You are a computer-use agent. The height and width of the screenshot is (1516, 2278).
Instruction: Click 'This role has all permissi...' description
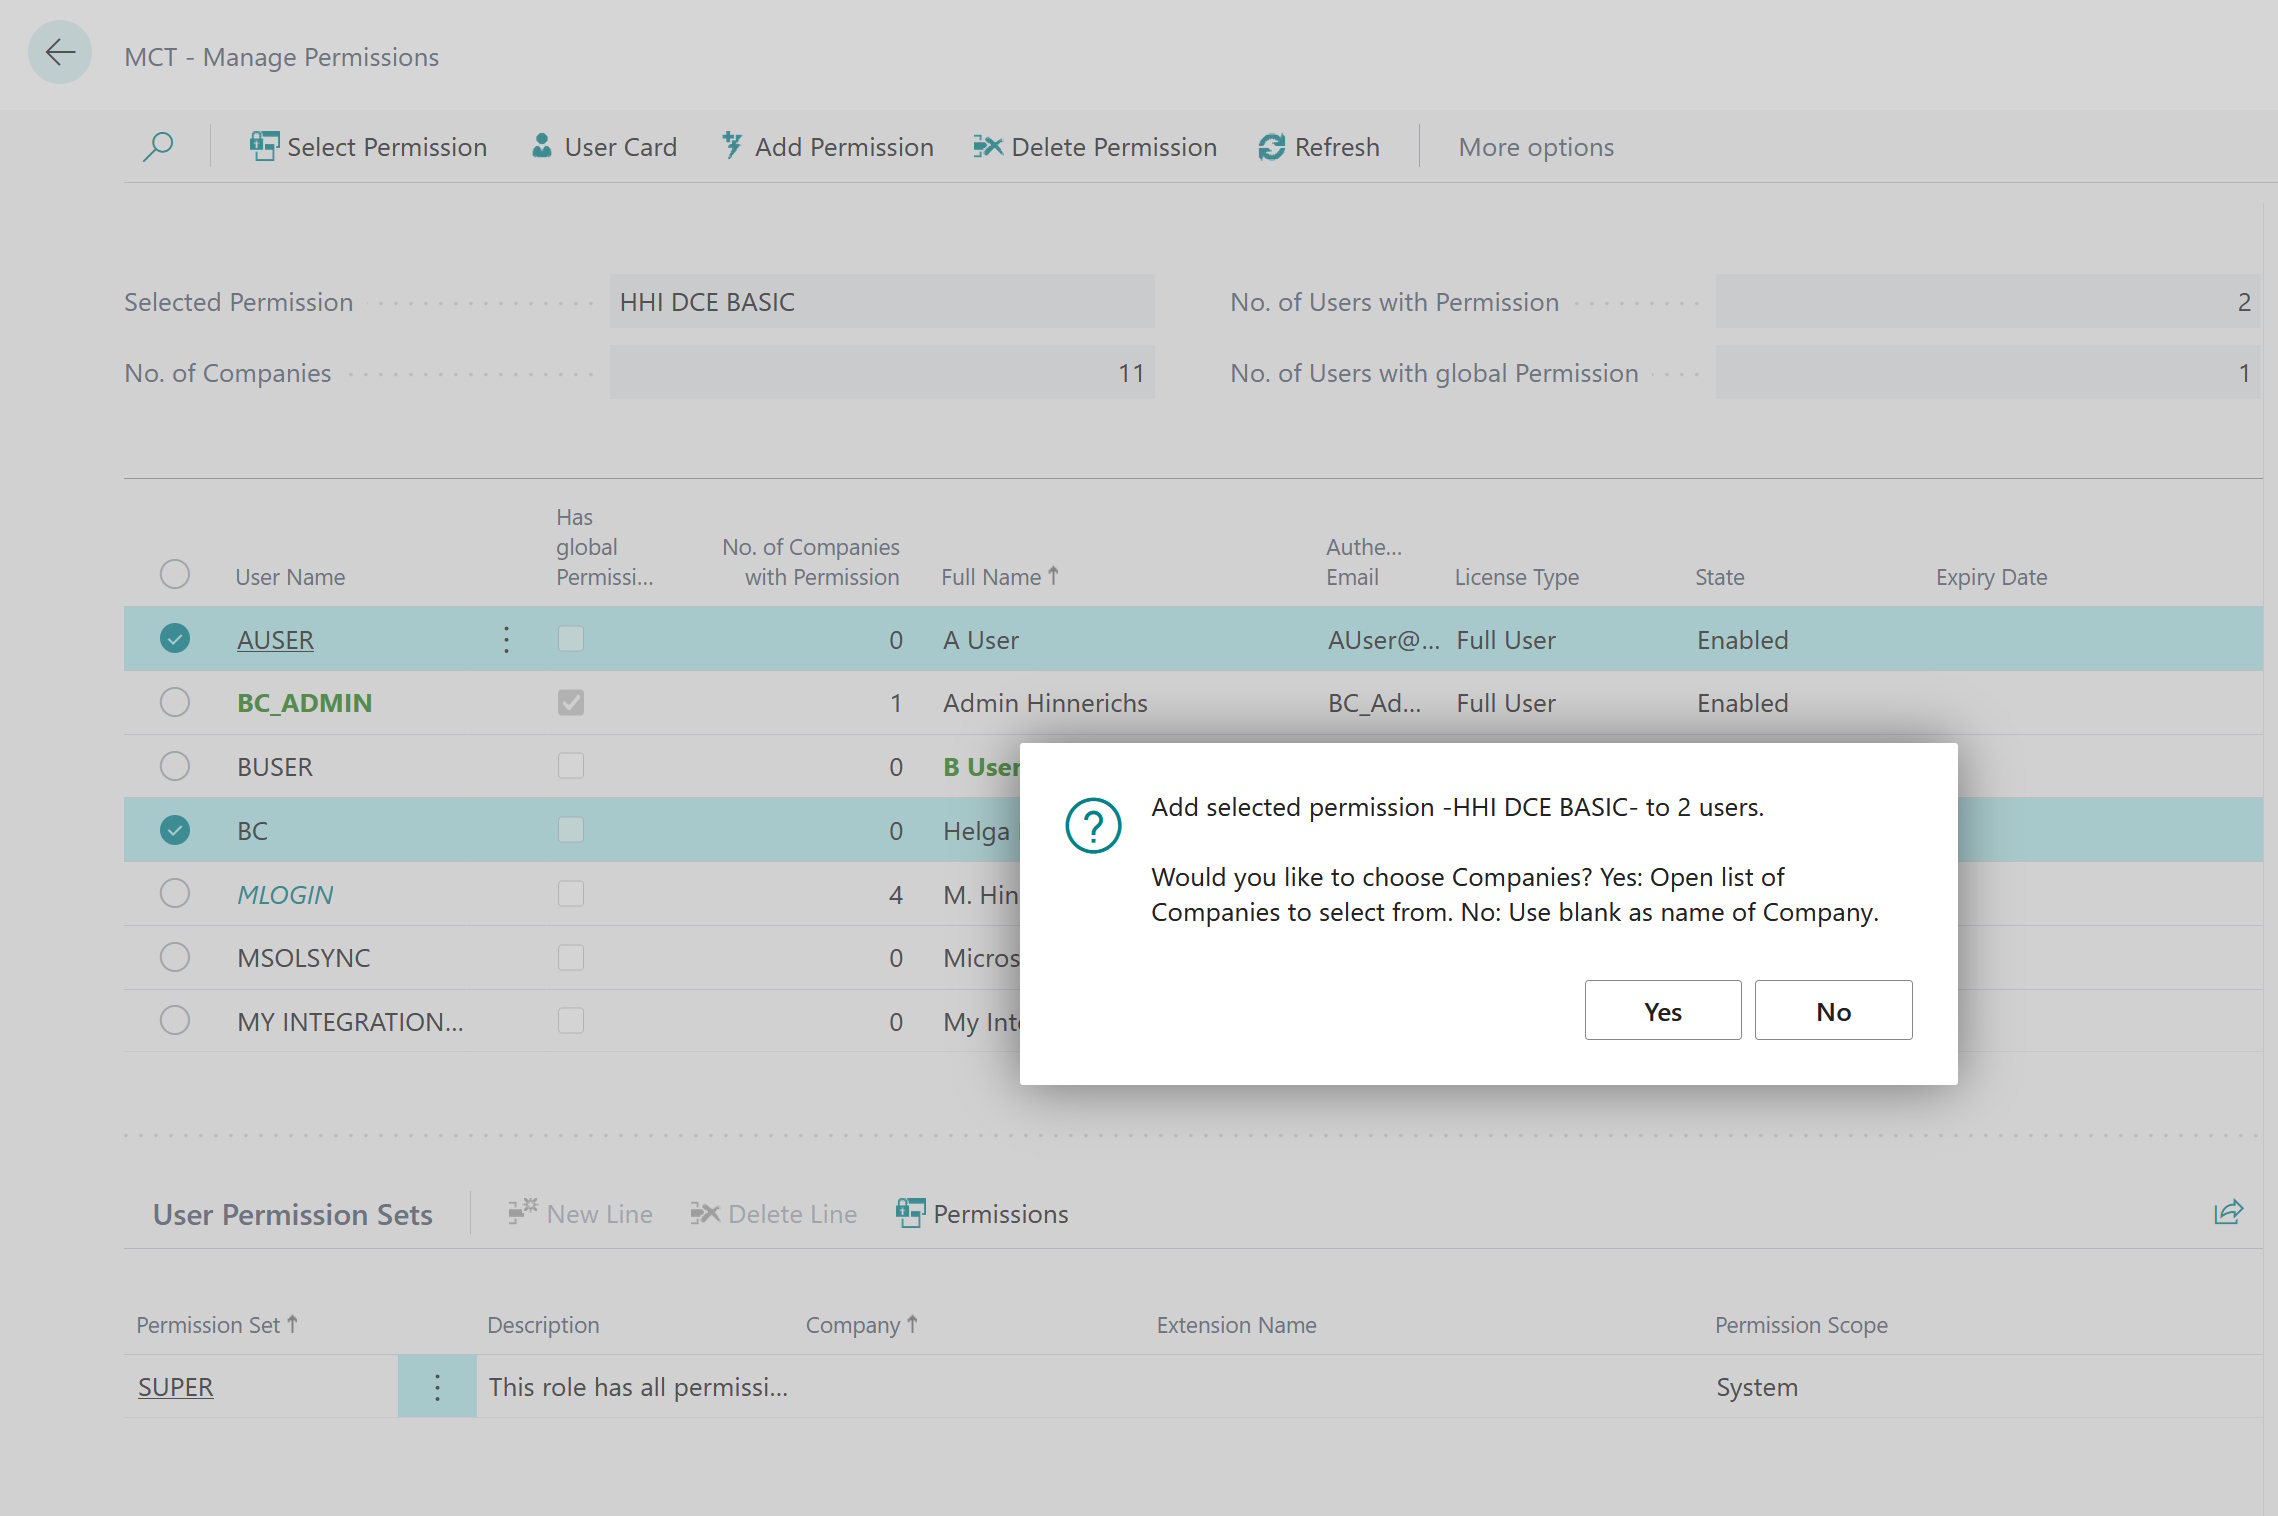[x=638, y=1387]
